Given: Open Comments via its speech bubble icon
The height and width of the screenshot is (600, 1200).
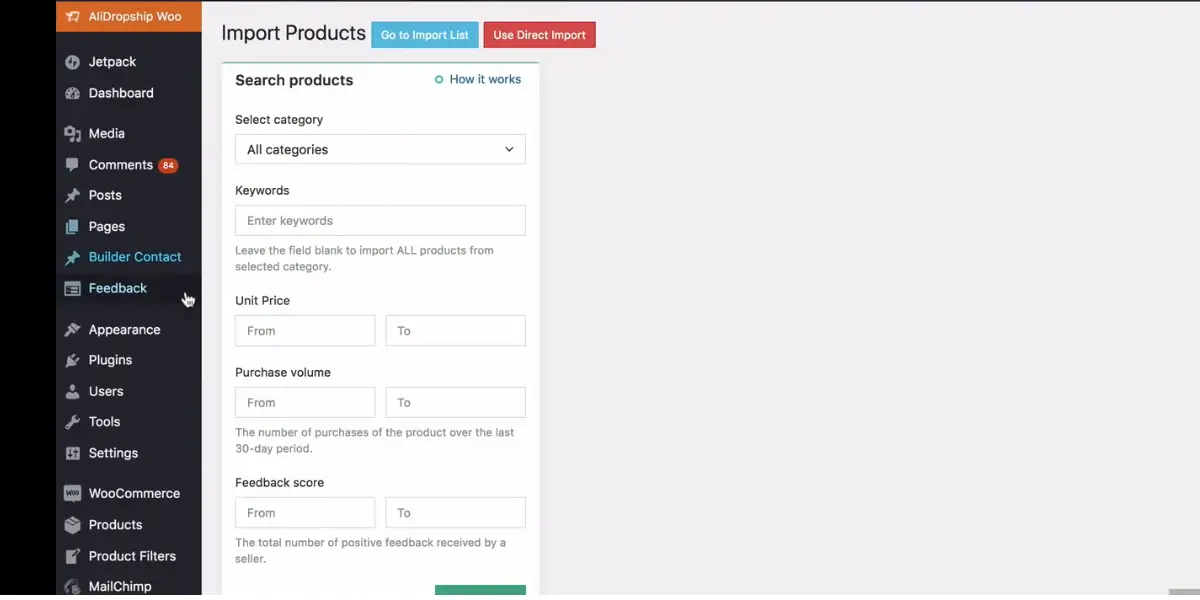Looking at the screenshot, I should (72, 165).
